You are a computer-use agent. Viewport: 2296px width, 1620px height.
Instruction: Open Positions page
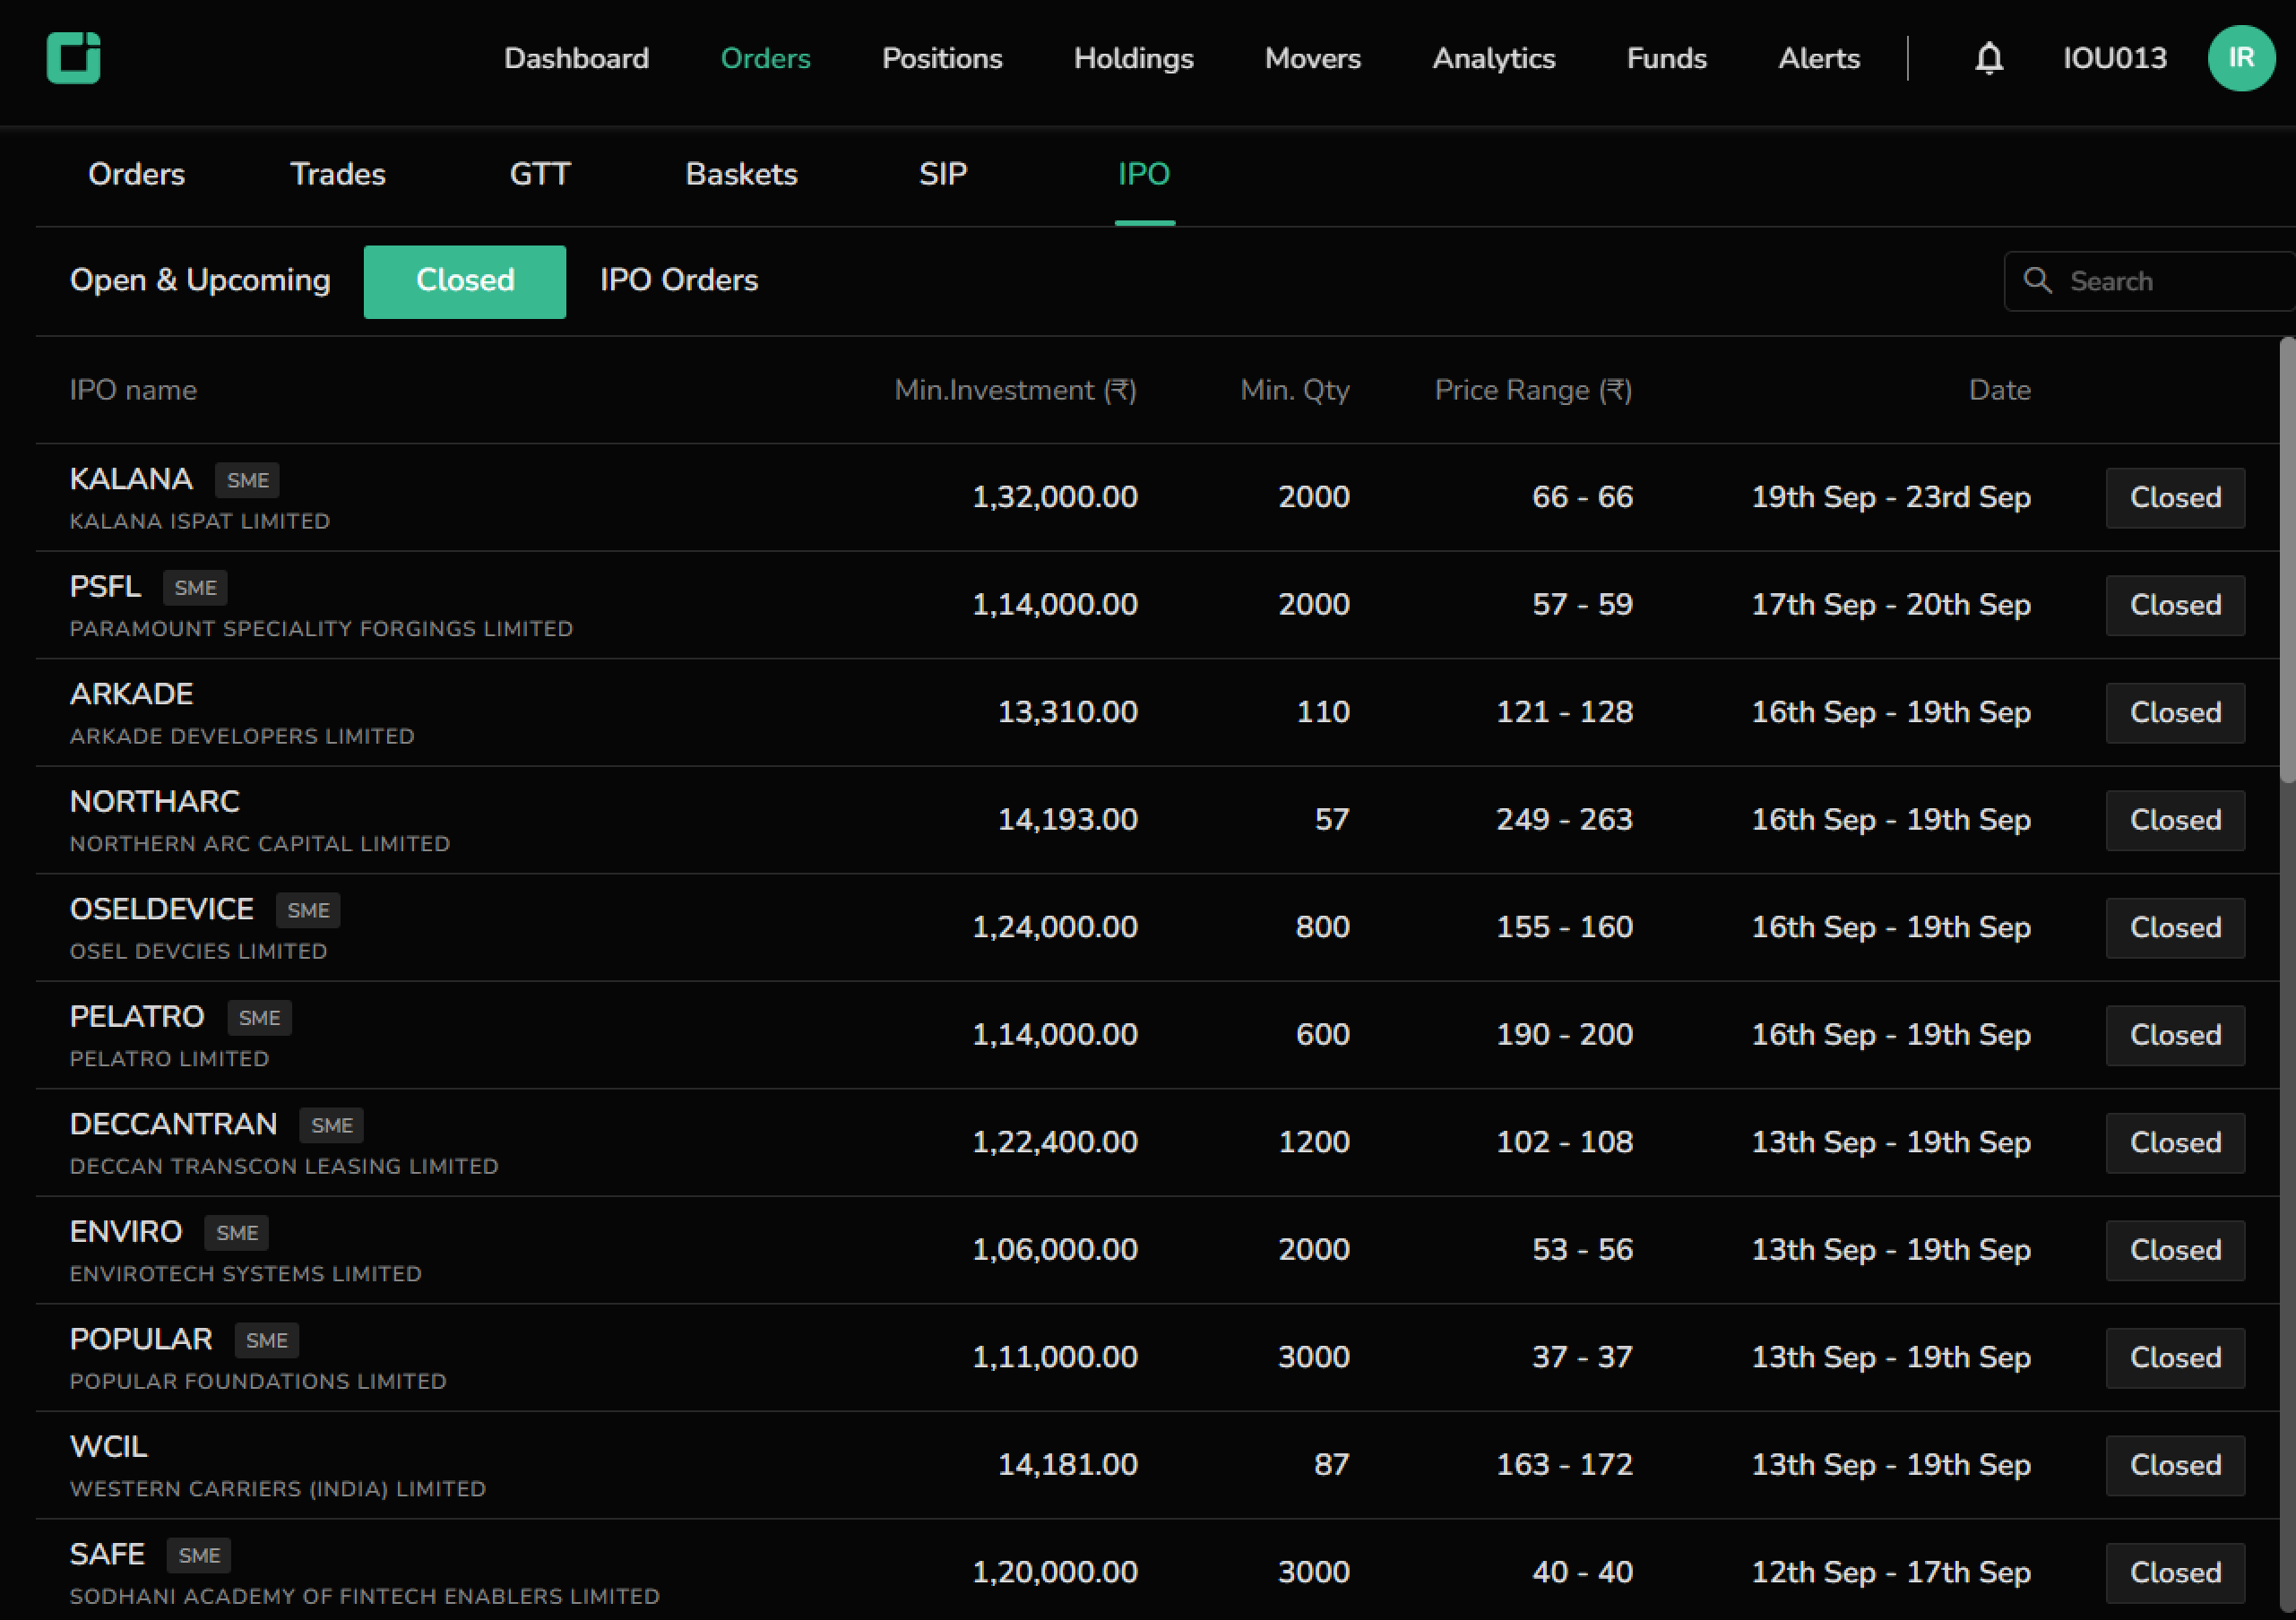[x=942, y=58]
